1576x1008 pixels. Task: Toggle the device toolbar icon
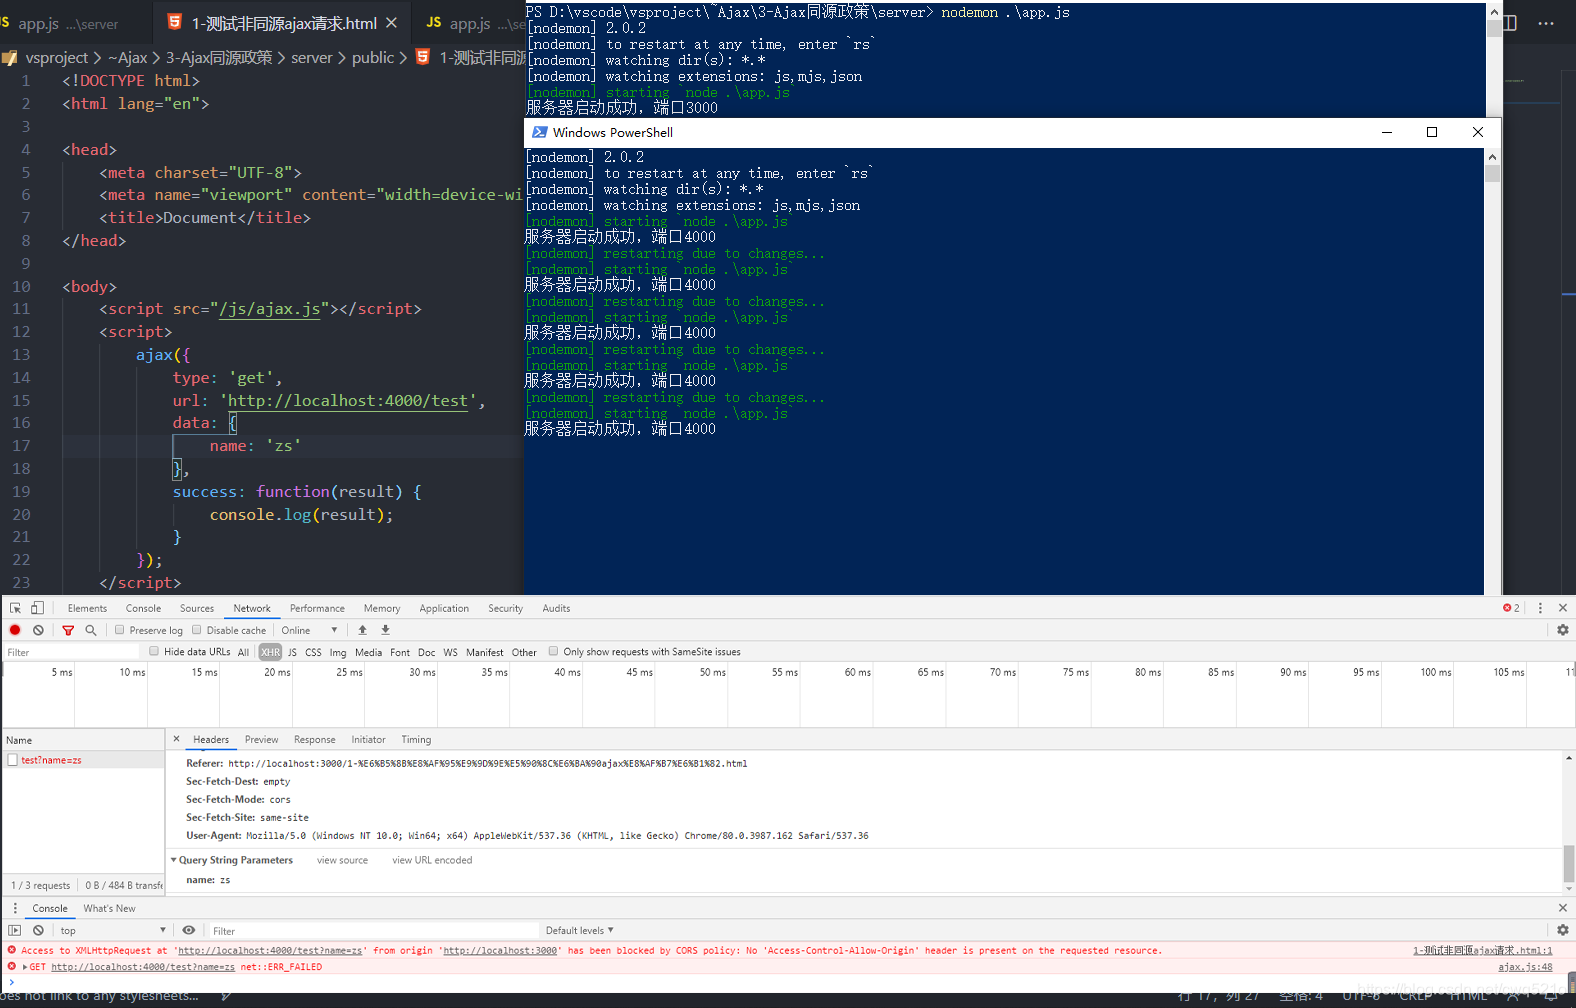click(x=37, y=608)
